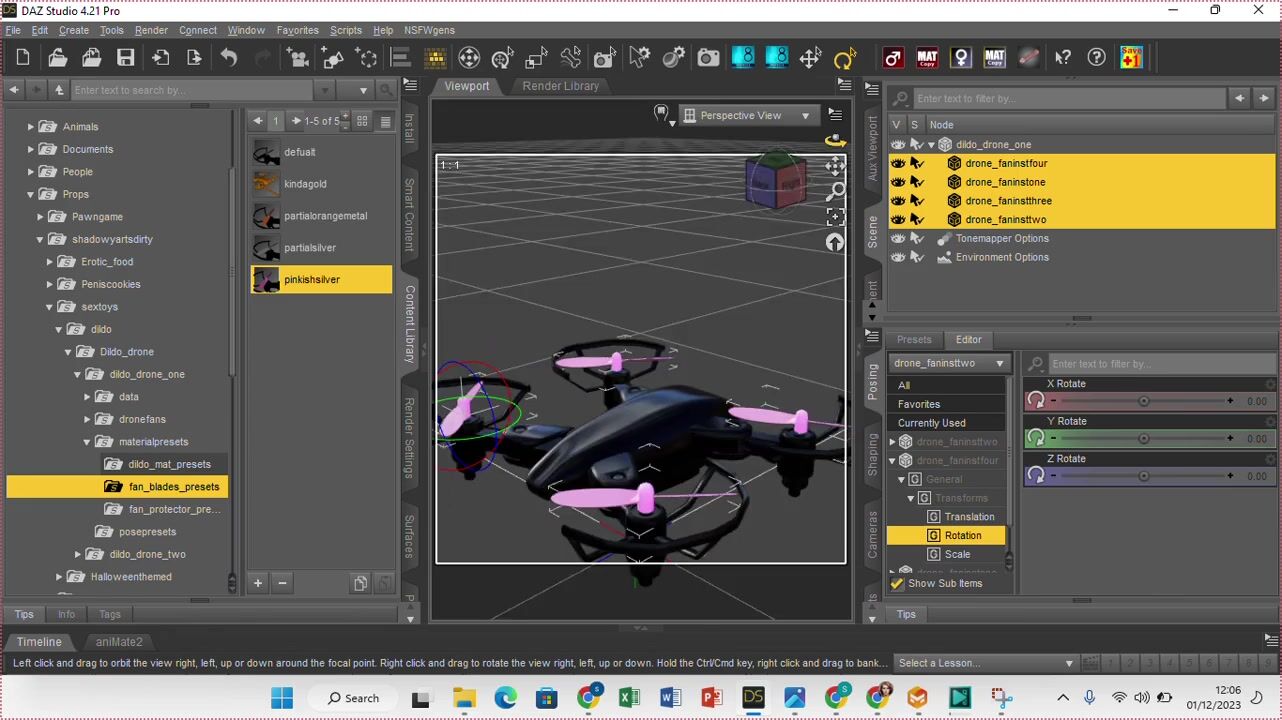Click the Undo arrow toolbar icon

pyautogui.click(x=229, y=58)
